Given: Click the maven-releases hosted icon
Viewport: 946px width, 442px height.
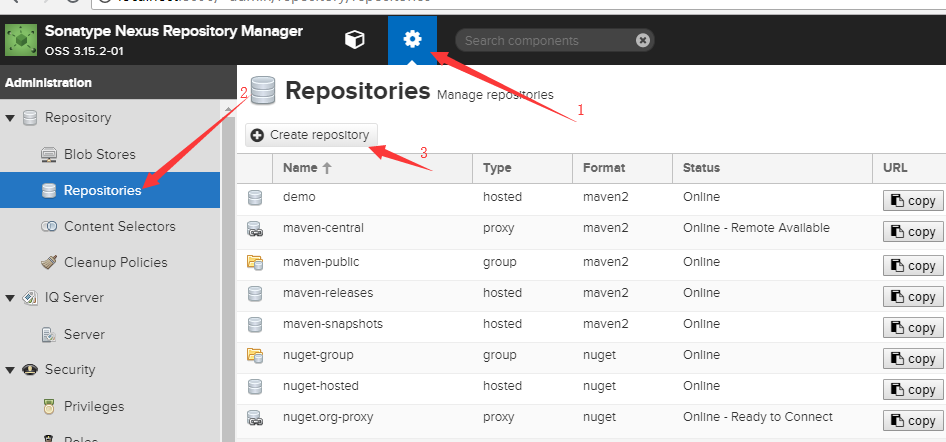Looking at the screenshot, I should click(x=255, y=294).
